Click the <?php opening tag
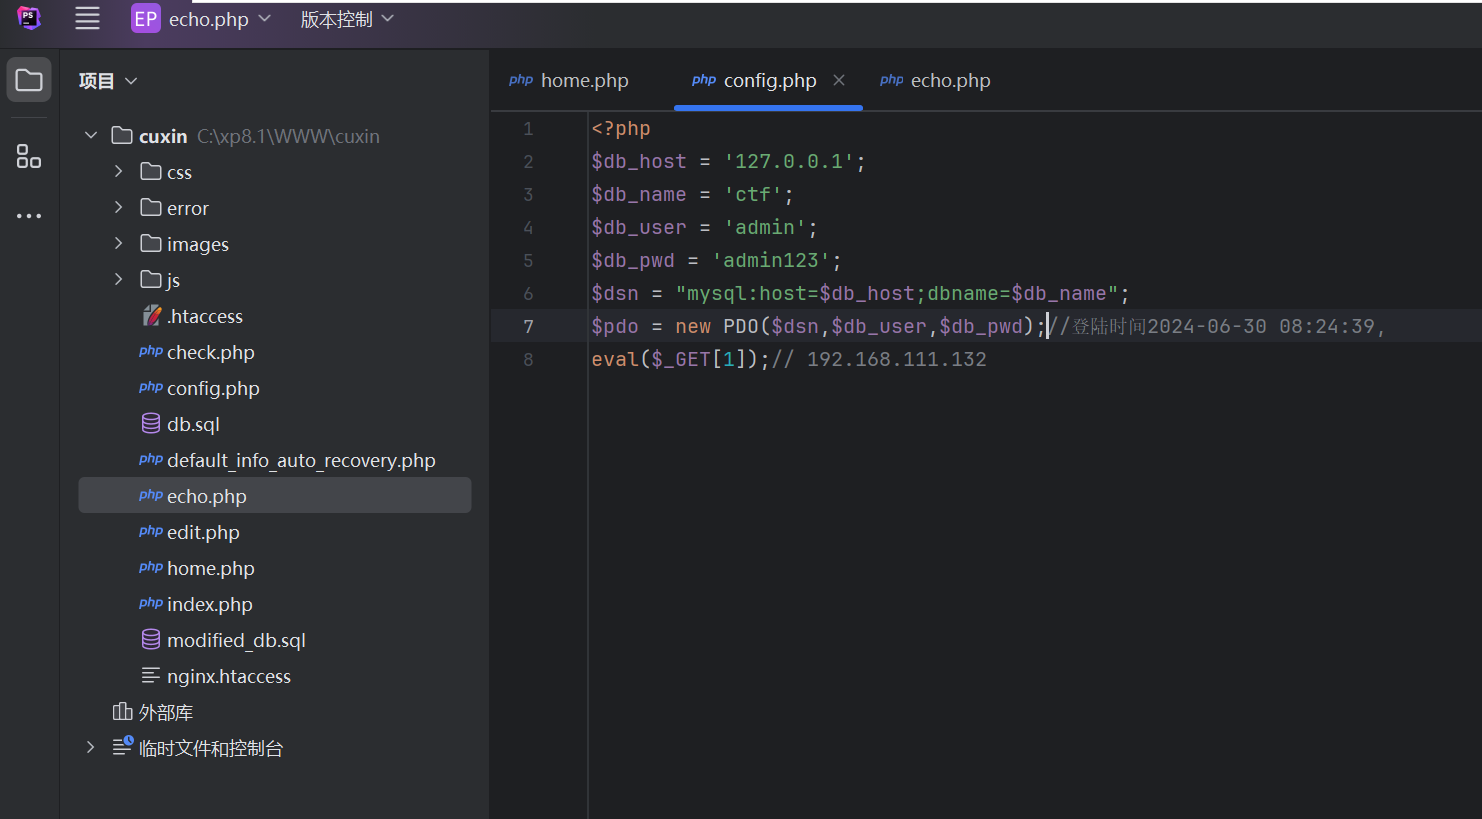The image size is (1482, 819). (x=621, y=128)
